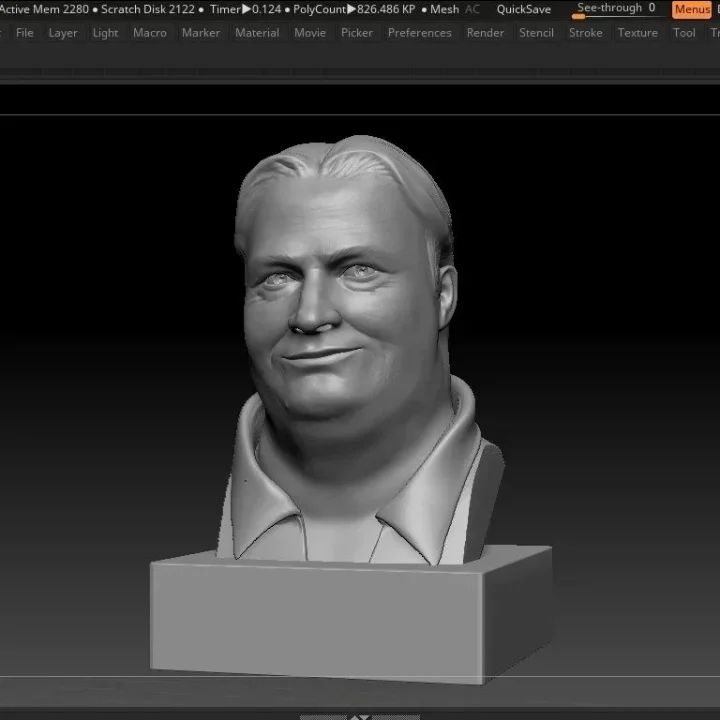Open the Preferences menu
This screenshot has height=720, width=720.
(420, 33)
